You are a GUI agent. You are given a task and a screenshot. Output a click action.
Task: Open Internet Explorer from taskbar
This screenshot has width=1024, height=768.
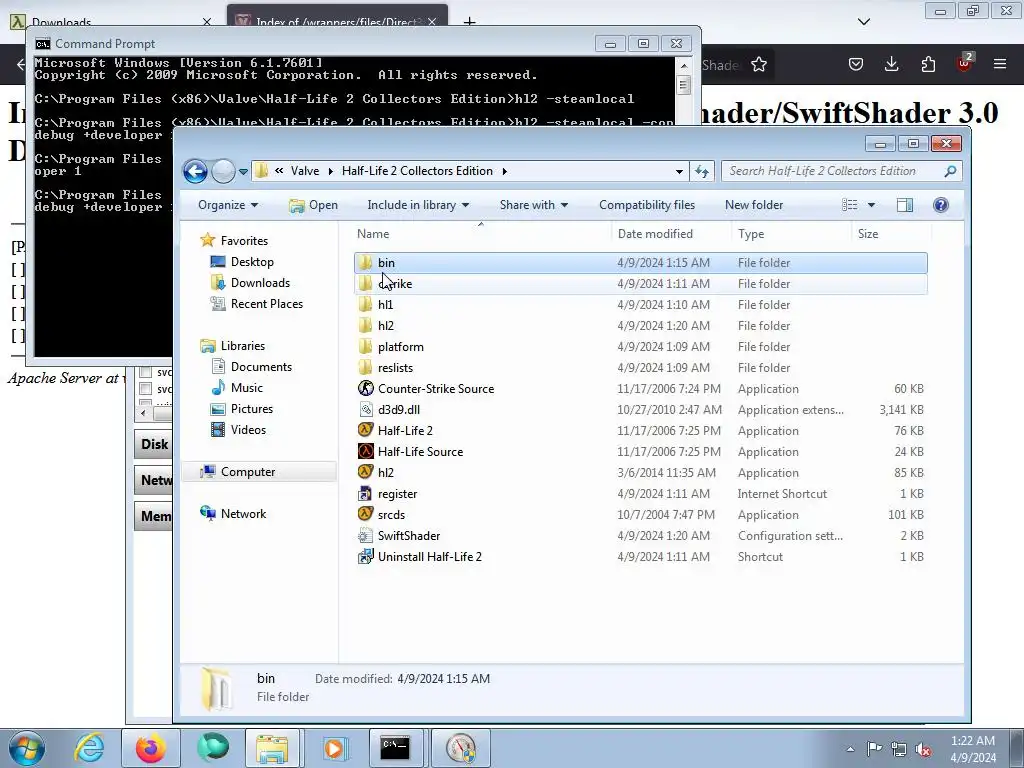click(89, 748)
